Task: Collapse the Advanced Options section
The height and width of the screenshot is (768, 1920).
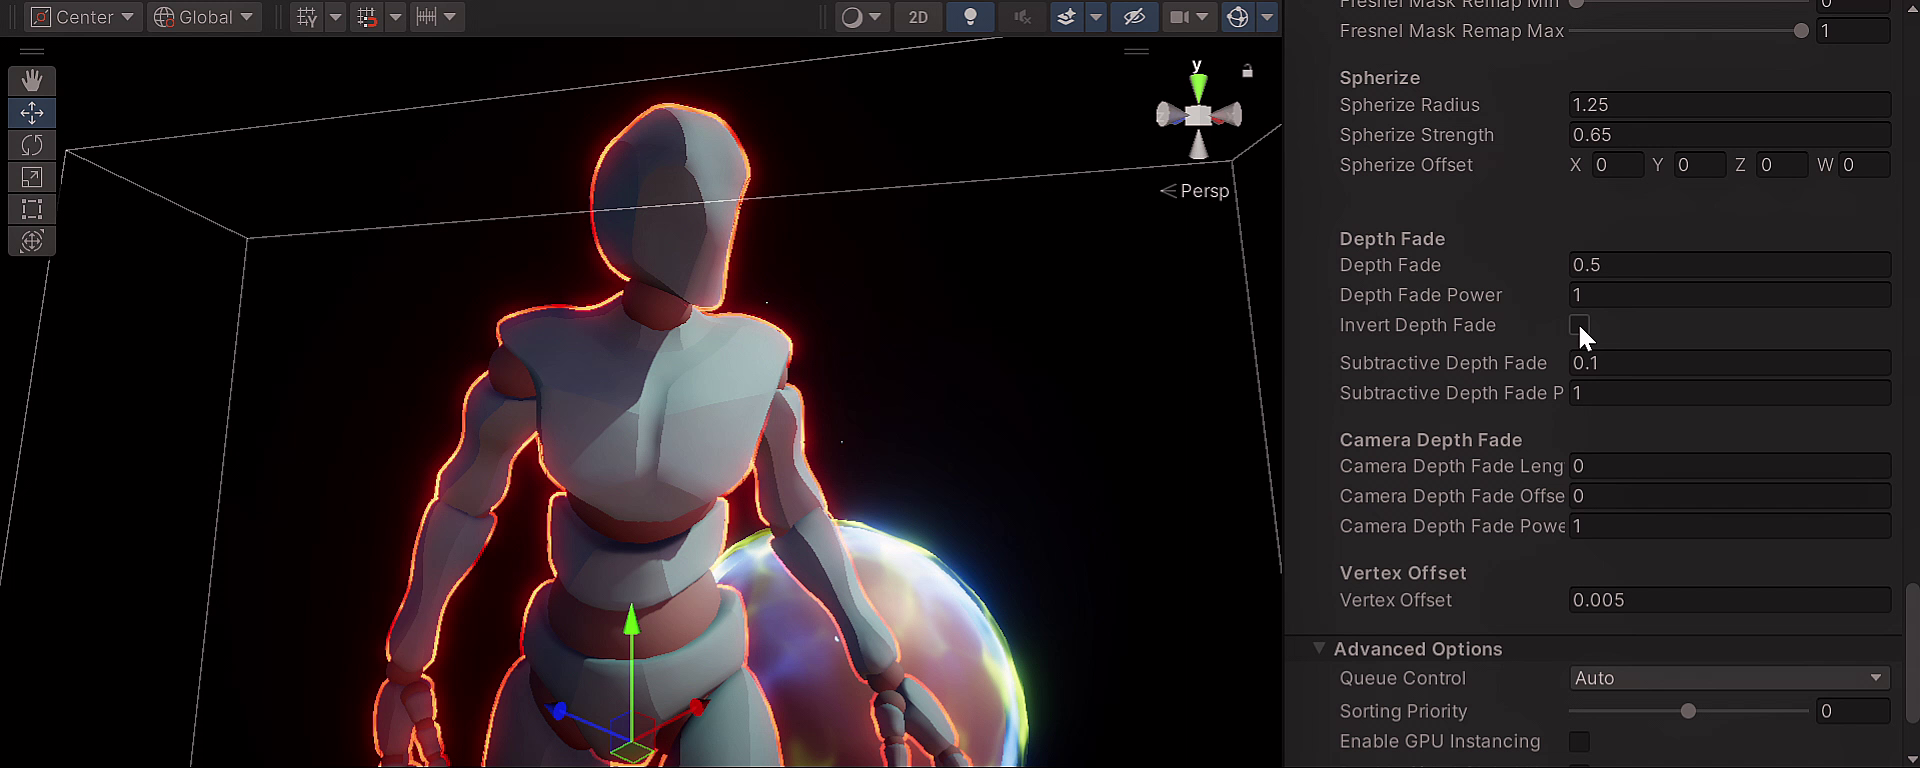Action: (x=1319, y=649)
